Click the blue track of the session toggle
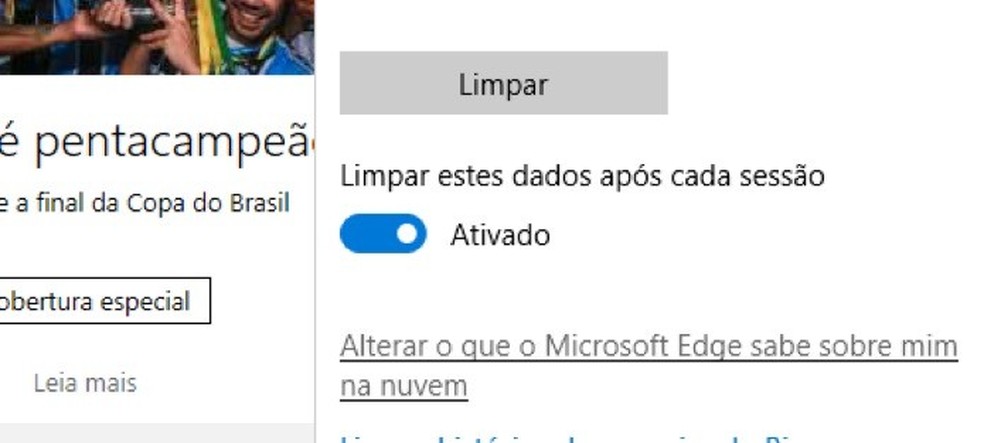 (x=364, y=233)
